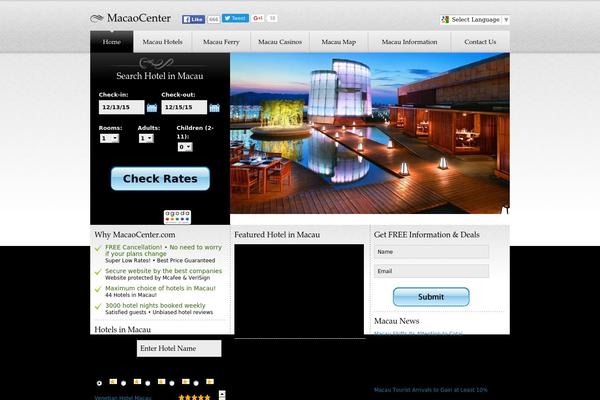
Task: Click 'Get FREE Information & Deals' heading
Action: [x=427, y=235]
